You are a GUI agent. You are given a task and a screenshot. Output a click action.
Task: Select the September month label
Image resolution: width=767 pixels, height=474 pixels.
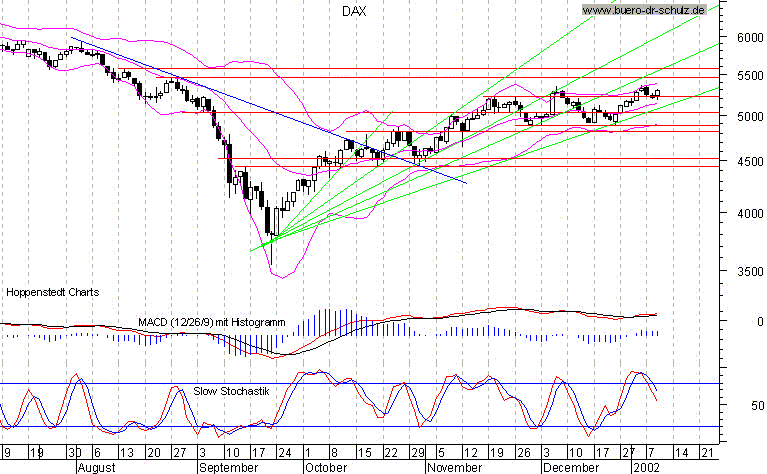pos(229,468)
